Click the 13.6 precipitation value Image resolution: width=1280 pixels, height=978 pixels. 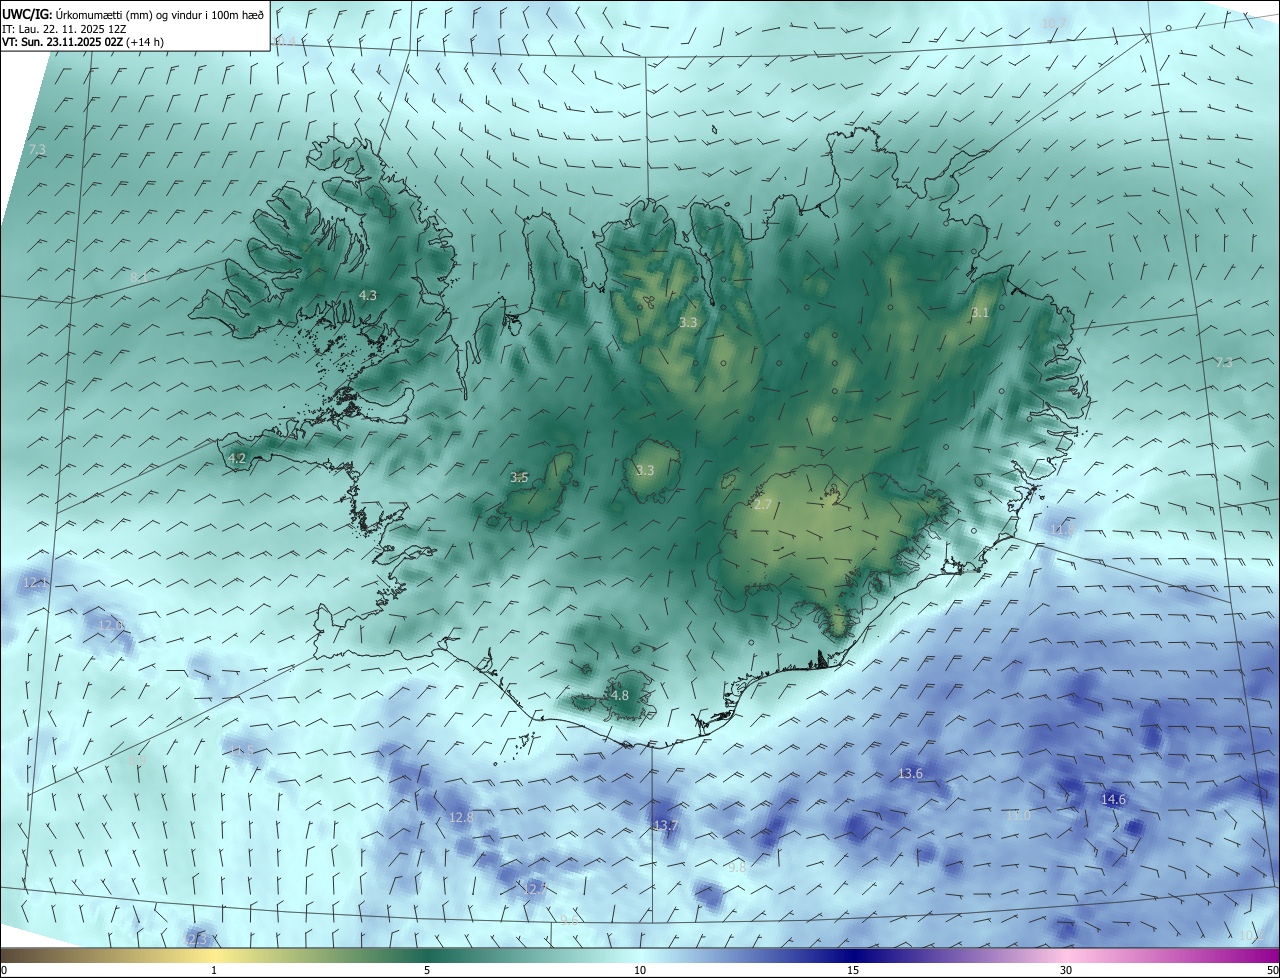(x=910, y=773)
